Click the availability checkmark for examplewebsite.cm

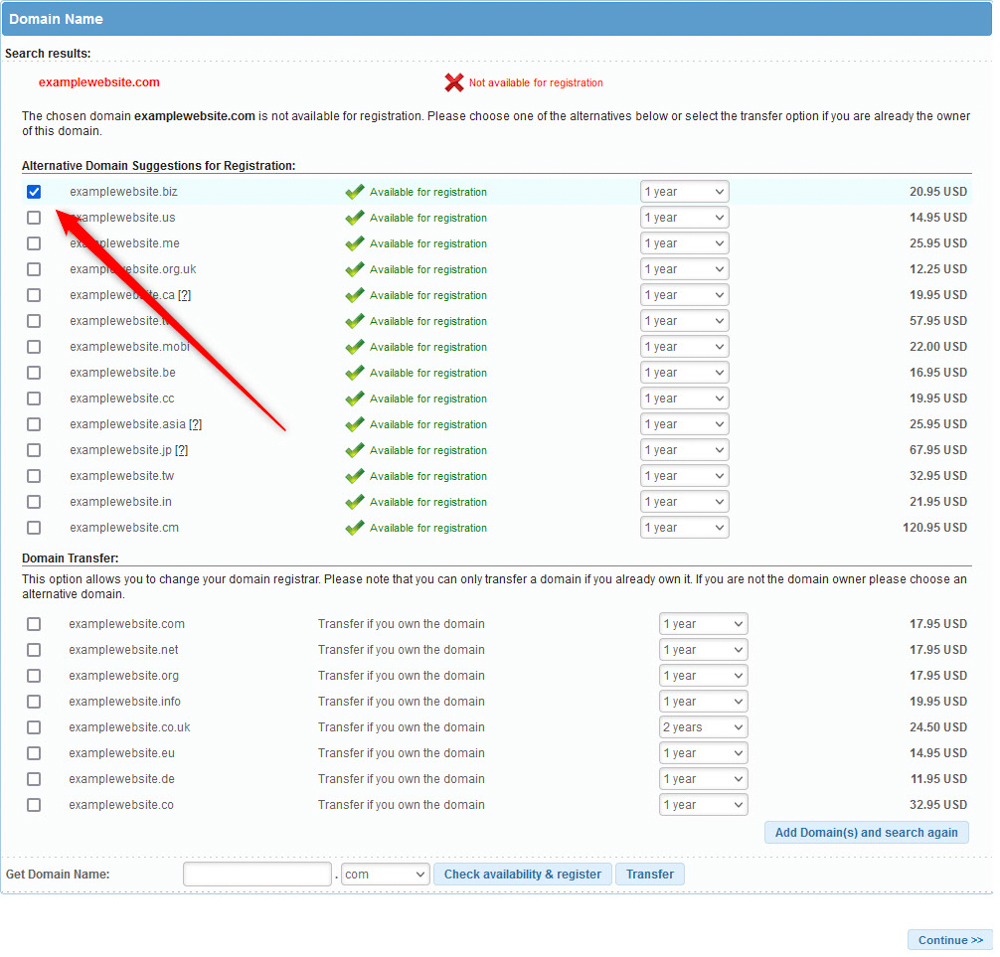[x=355, y=527]
